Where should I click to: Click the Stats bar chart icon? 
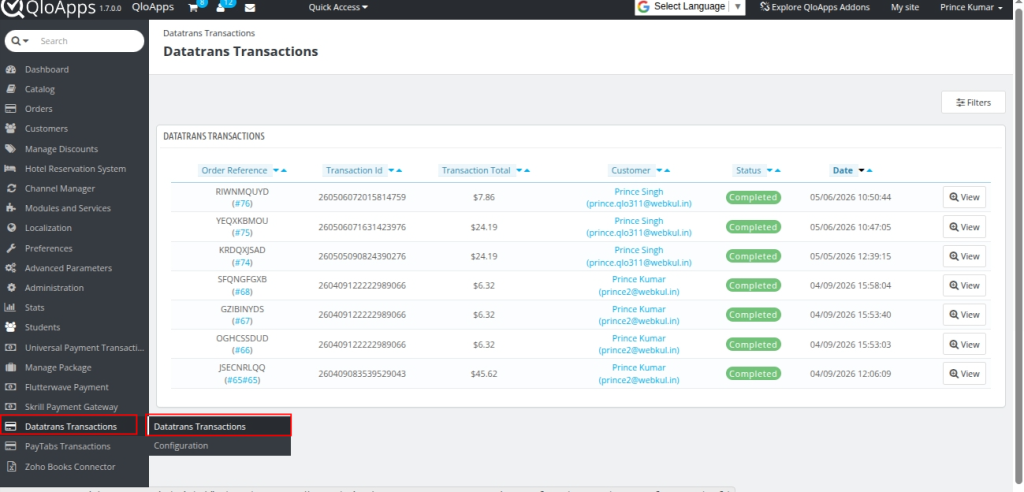pyautogui.click(x=10, y=307)
